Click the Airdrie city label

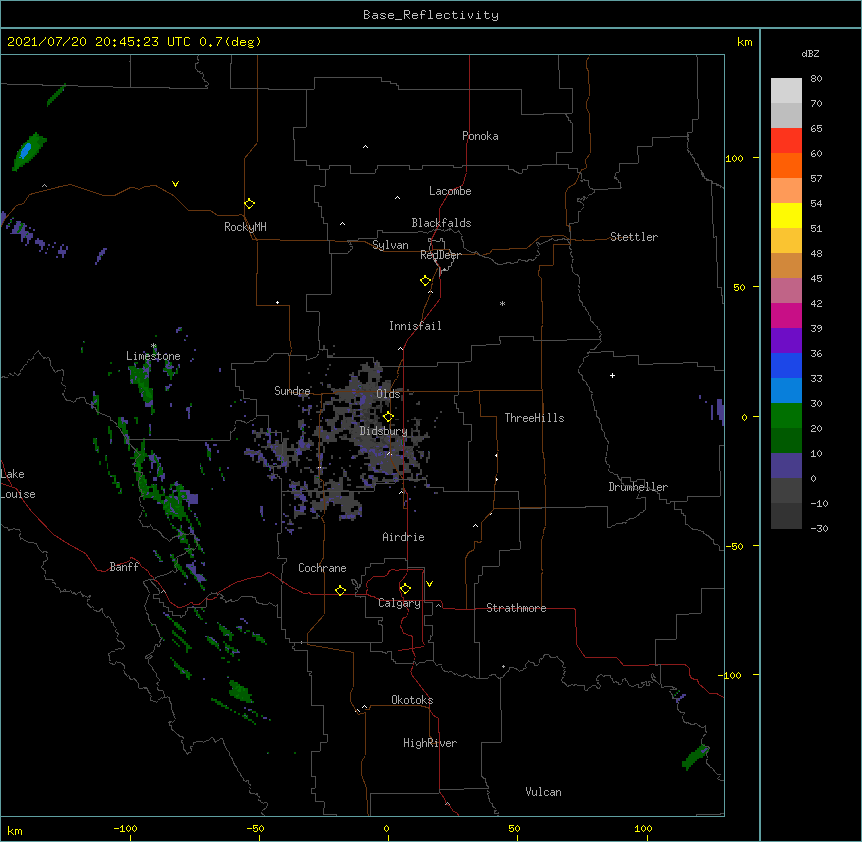[403, 537]
